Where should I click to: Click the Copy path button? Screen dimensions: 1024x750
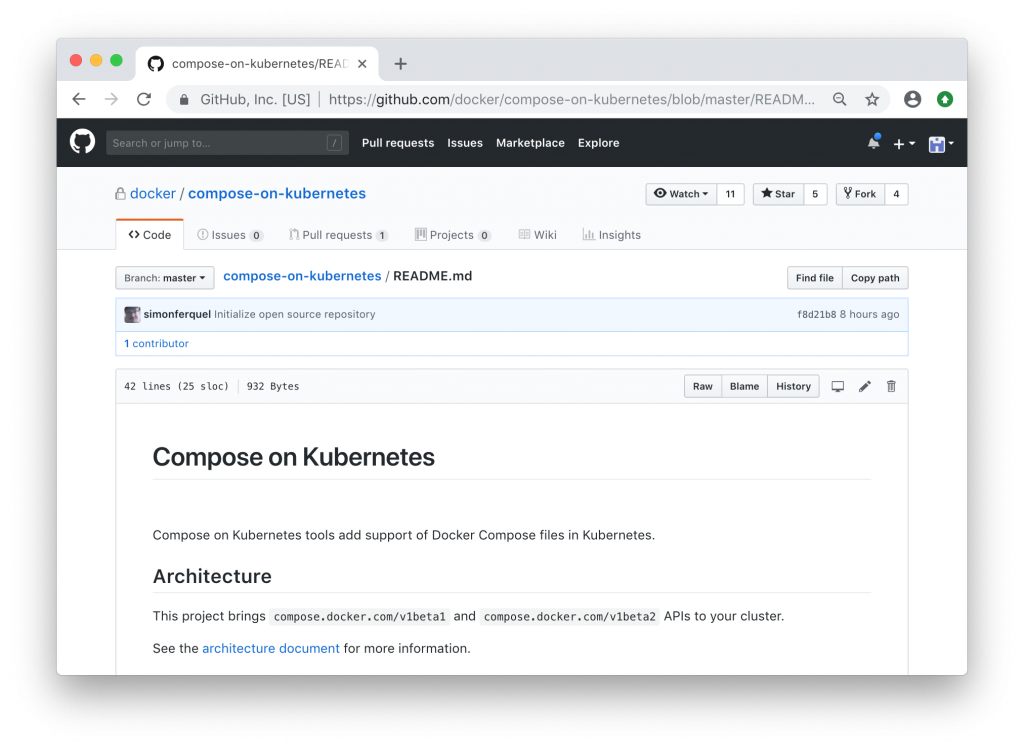click(x=875, y=278)
